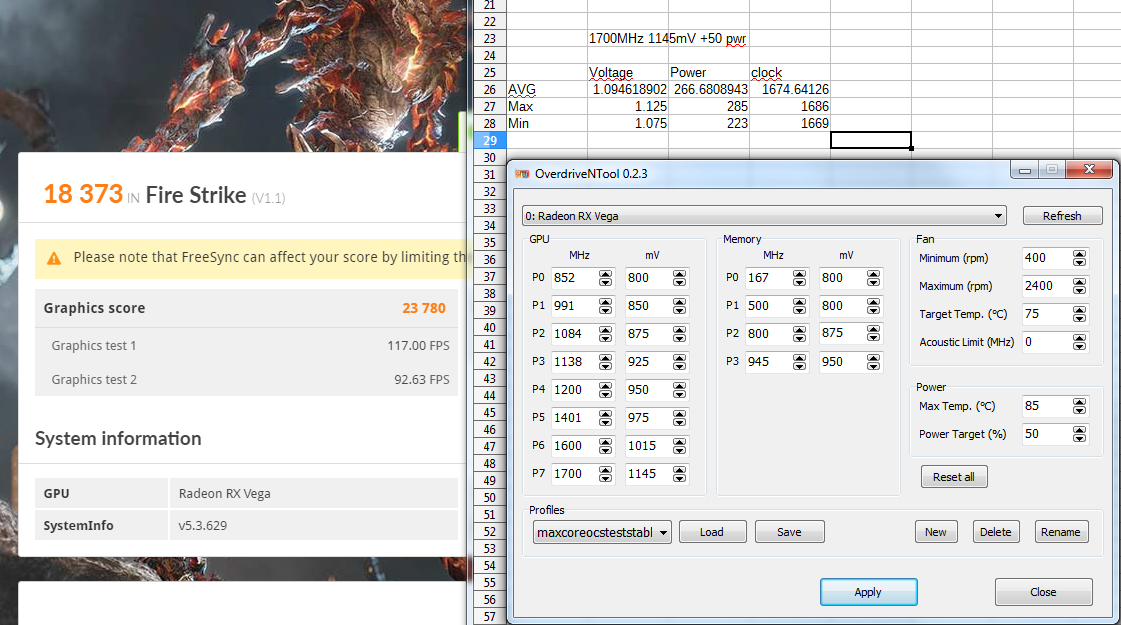
Task: Click GPU P7 mV field showing 1145
Action: point(648,473)
